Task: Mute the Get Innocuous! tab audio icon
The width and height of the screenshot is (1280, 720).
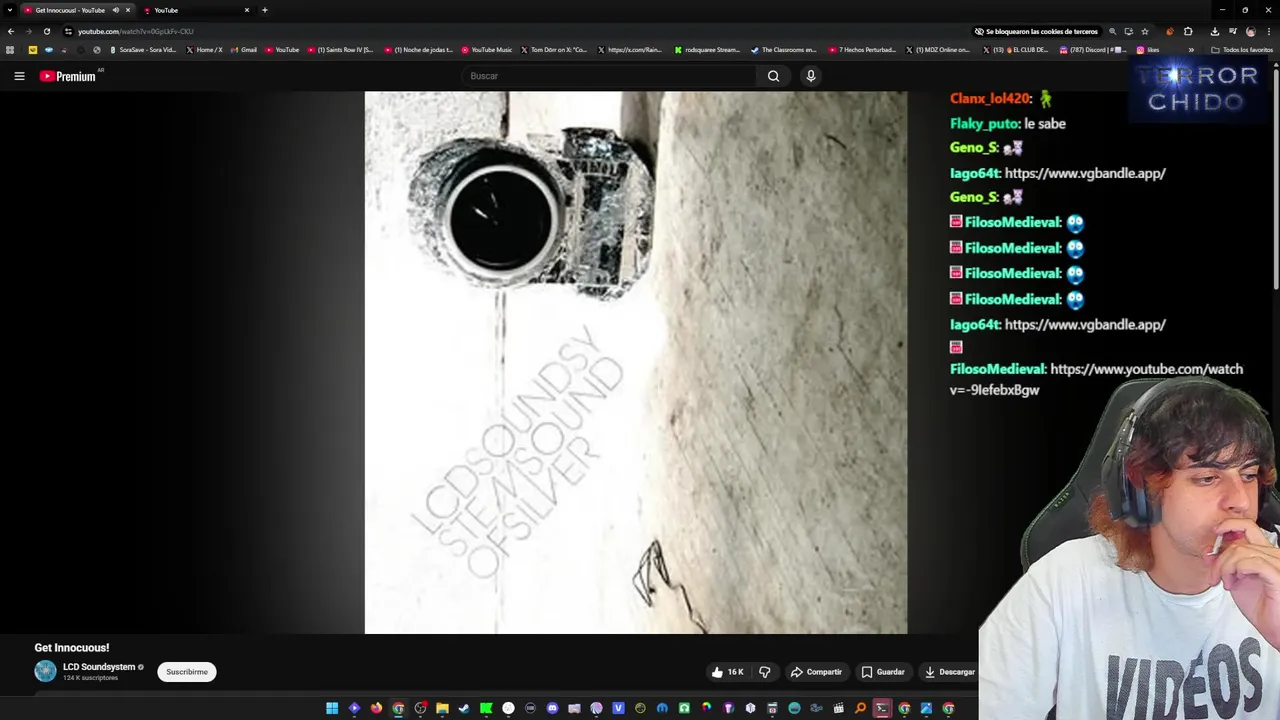Action: pos(115,10)
